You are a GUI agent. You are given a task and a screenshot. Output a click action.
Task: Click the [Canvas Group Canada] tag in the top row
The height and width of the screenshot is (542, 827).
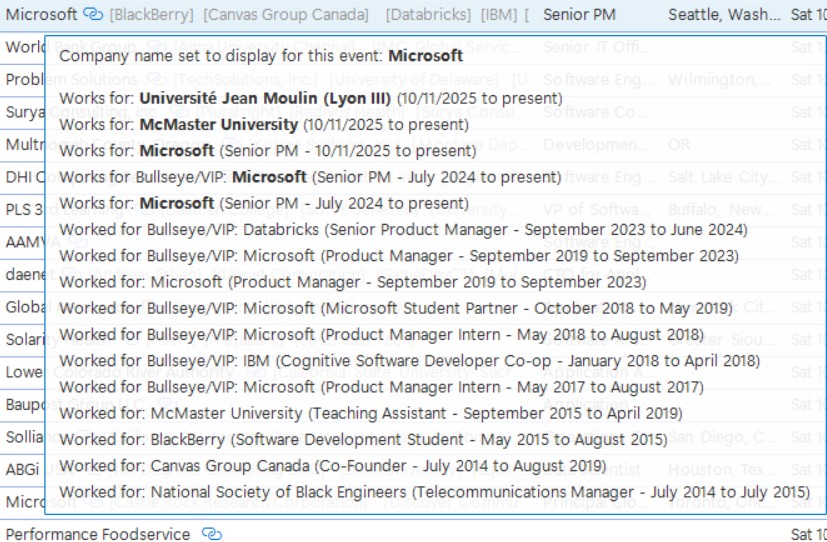285,15
